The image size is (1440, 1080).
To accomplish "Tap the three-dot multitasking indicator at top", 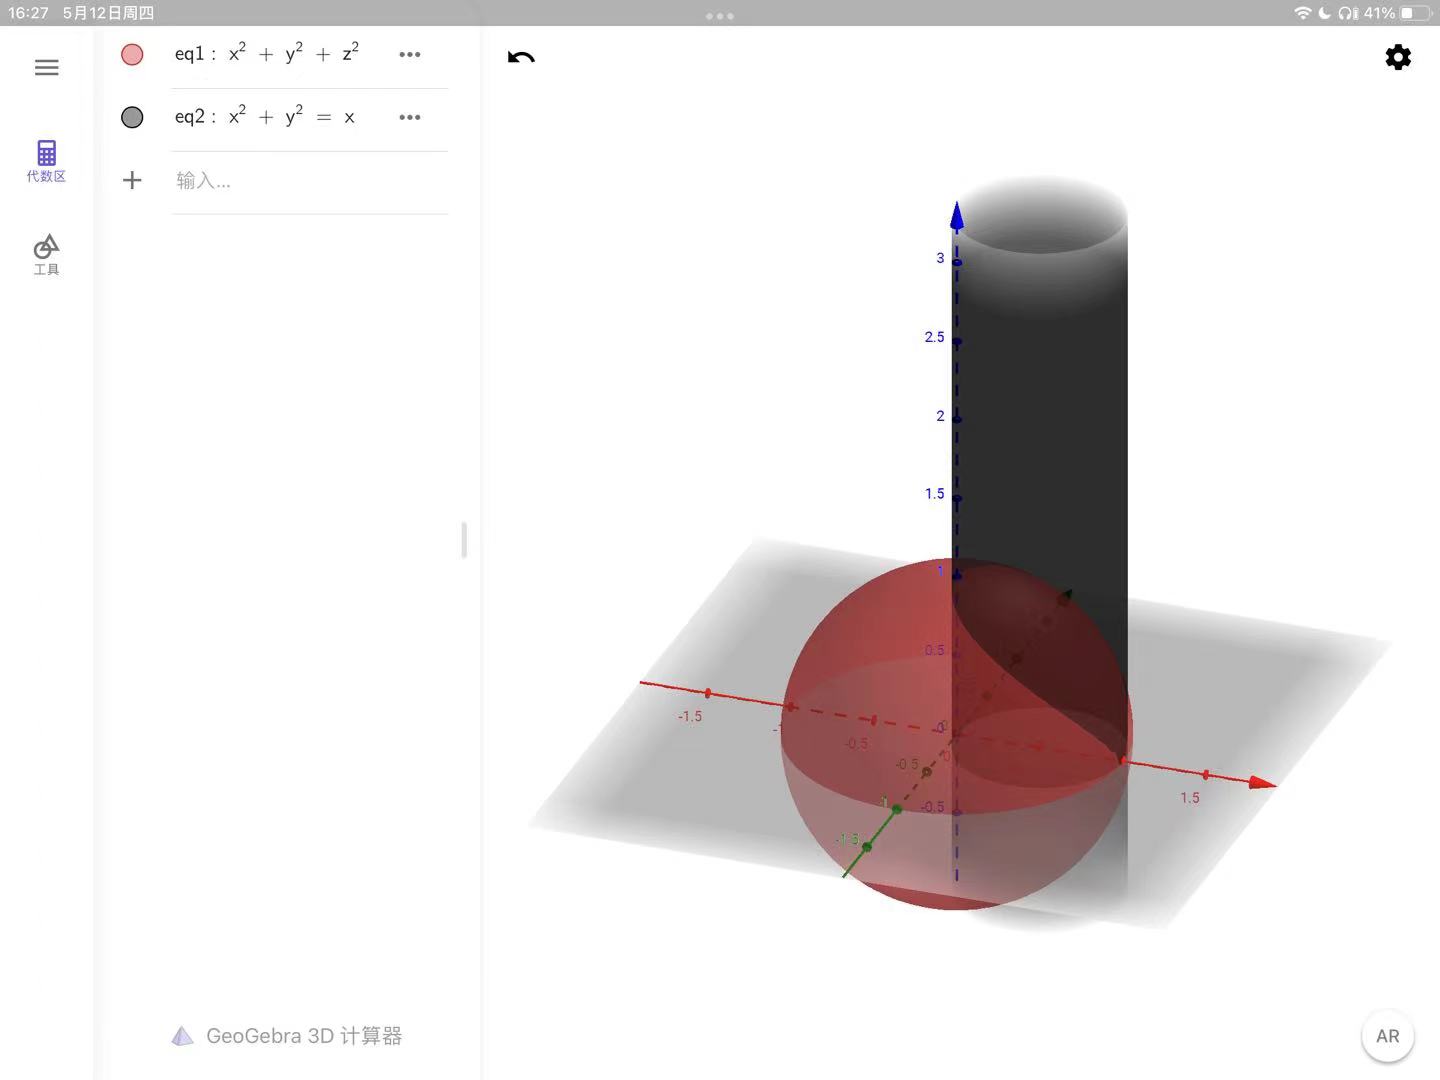I will (720, 16).
